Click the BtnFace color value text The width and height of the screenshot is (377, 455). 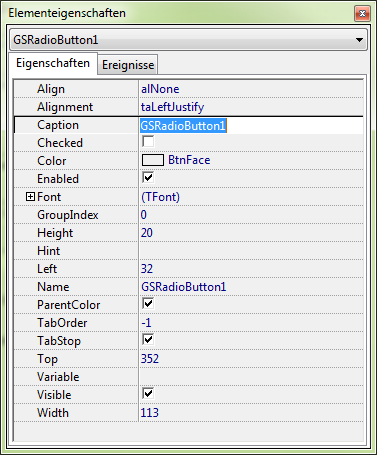(189, 160)
